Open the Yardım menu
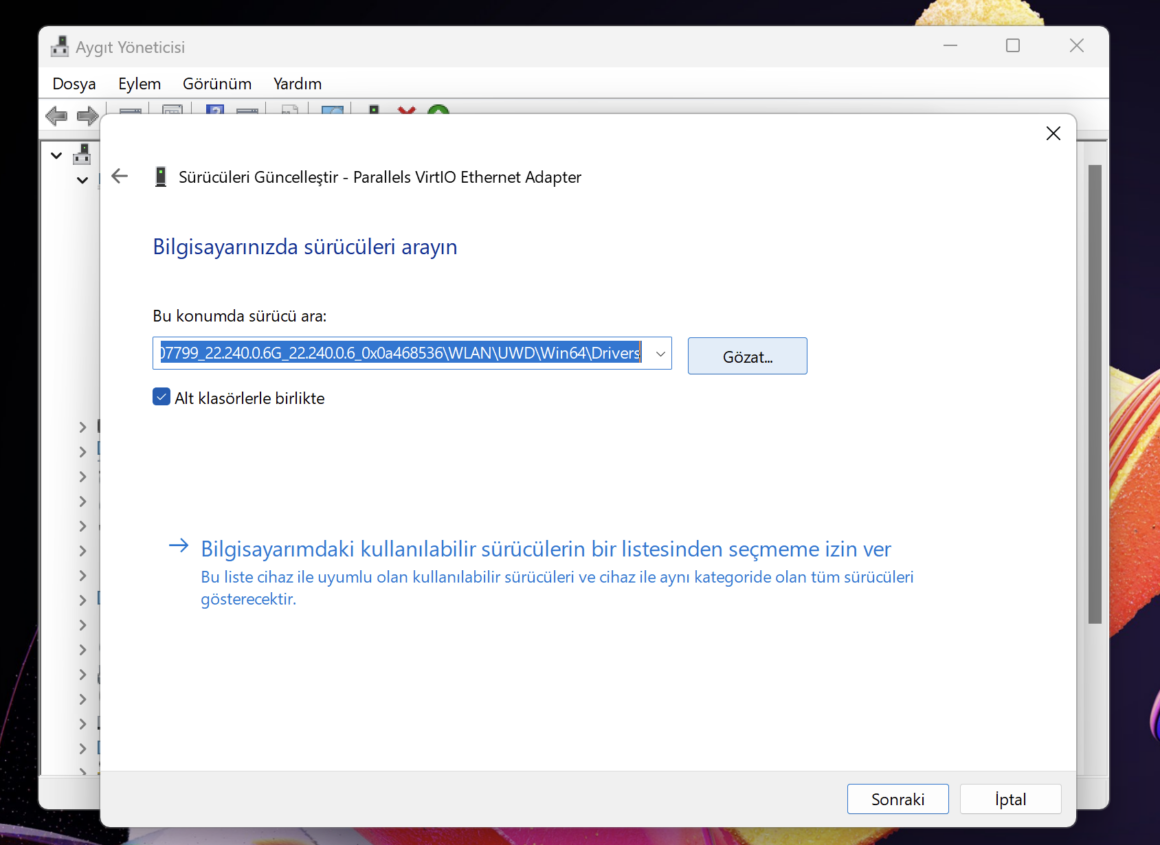The image size is (1160, 845). click(297, 84)
